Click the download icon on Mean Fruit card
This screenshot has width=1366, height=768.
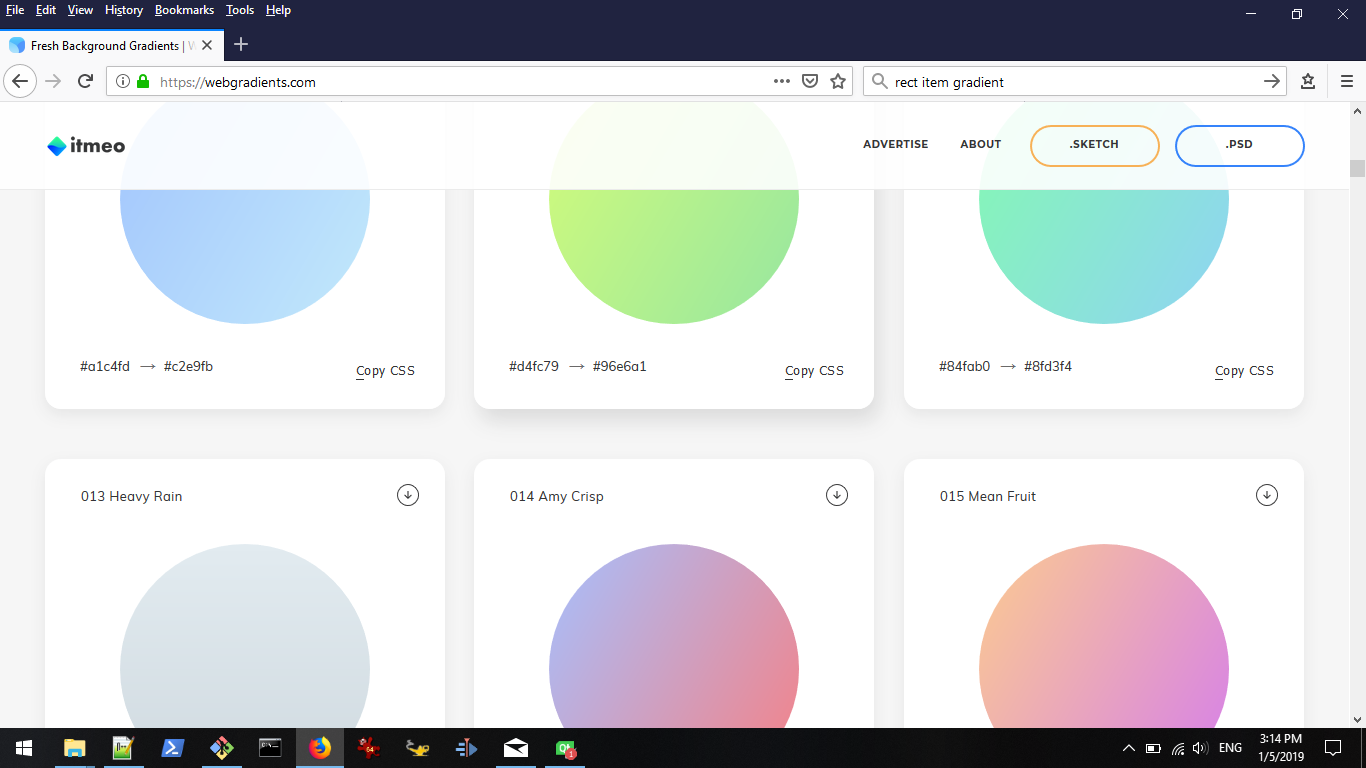pyautogui.click(x=1267, y=495)
